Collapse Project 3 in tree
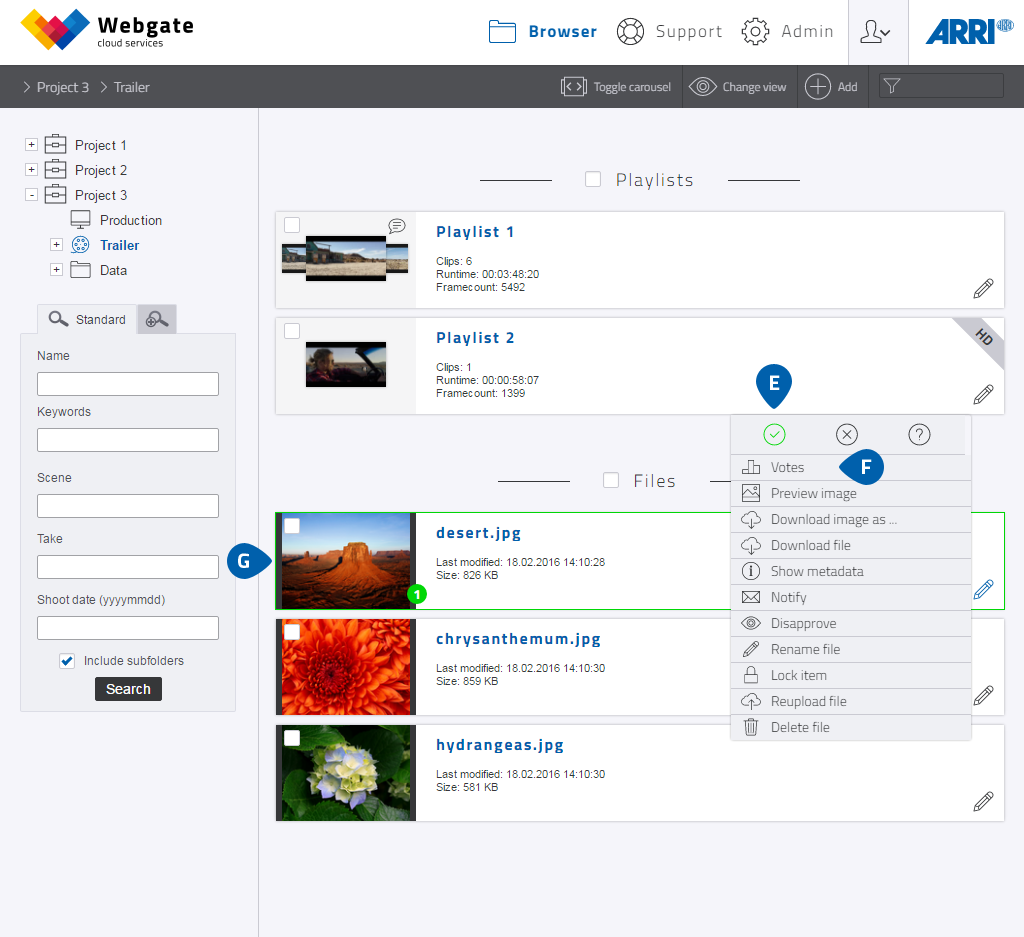The height and width of the screenshot is (937, 1024). coord(31,195)
